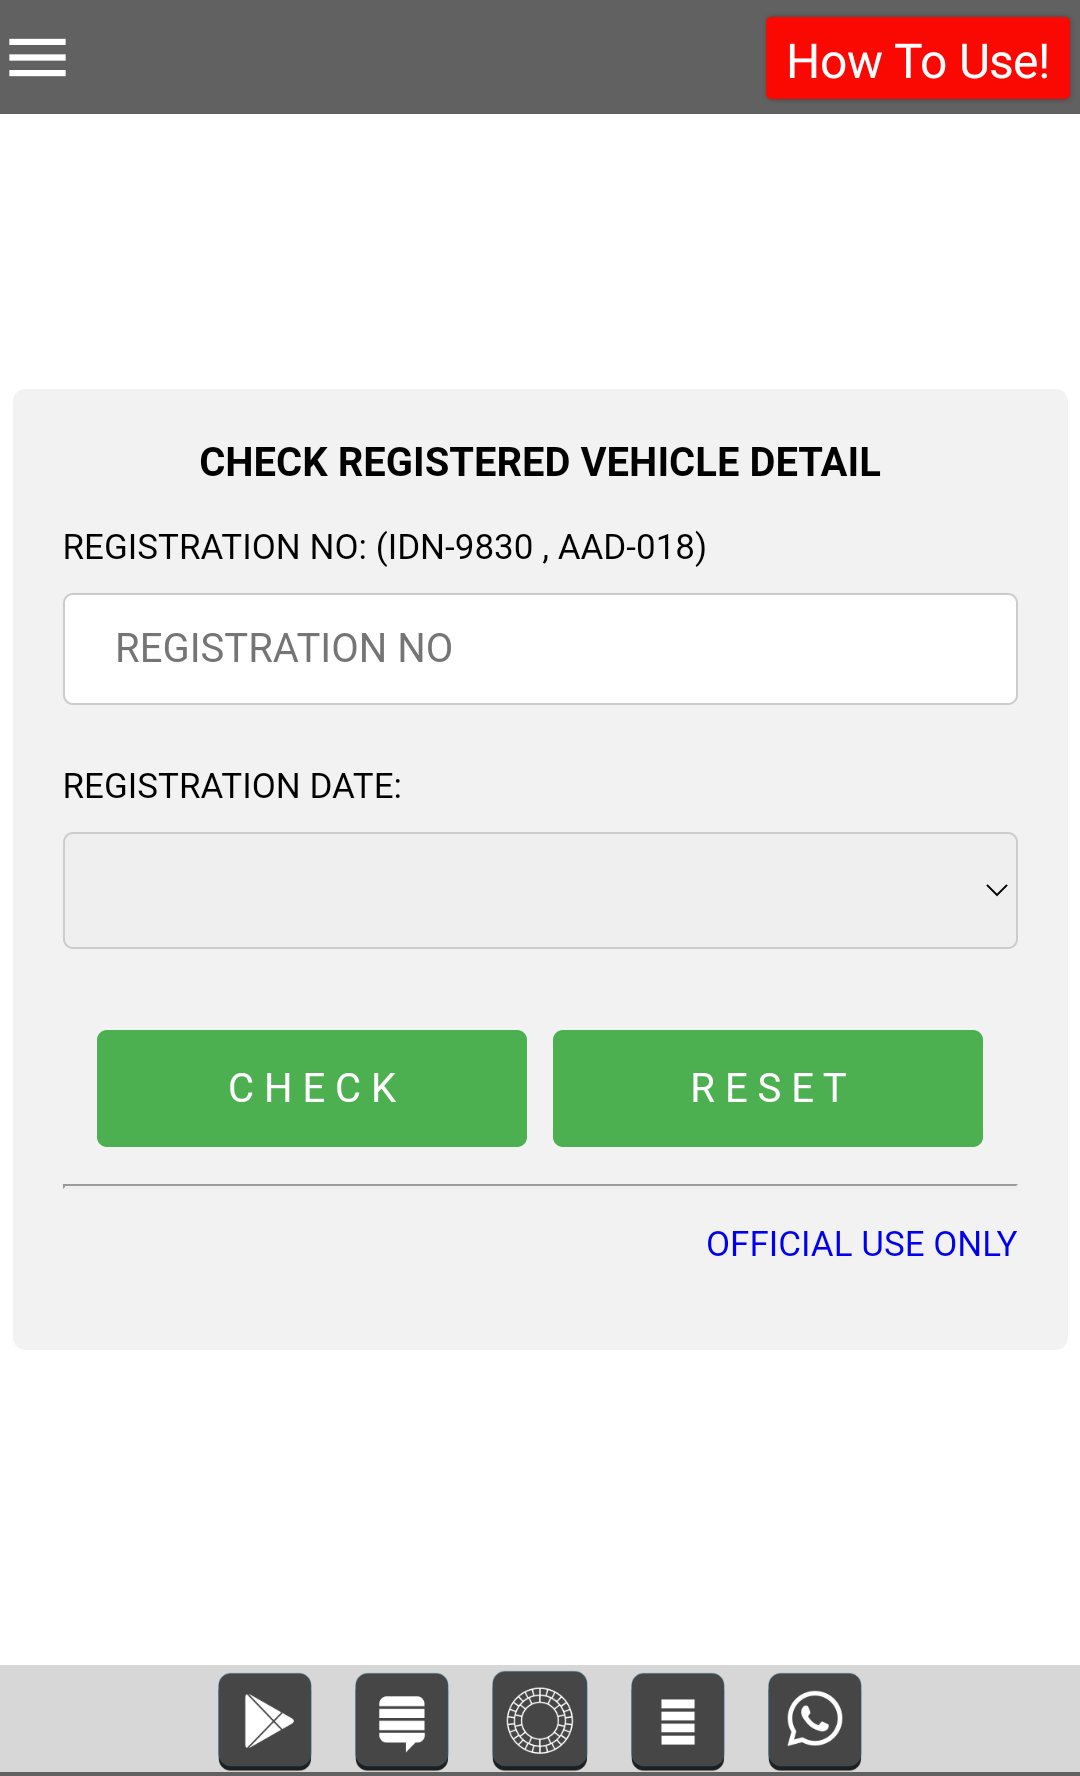Open the WhatsApp icon
This screenshot has width=1080, height=1776.
pyautogui.click(x=815, y=1720)
